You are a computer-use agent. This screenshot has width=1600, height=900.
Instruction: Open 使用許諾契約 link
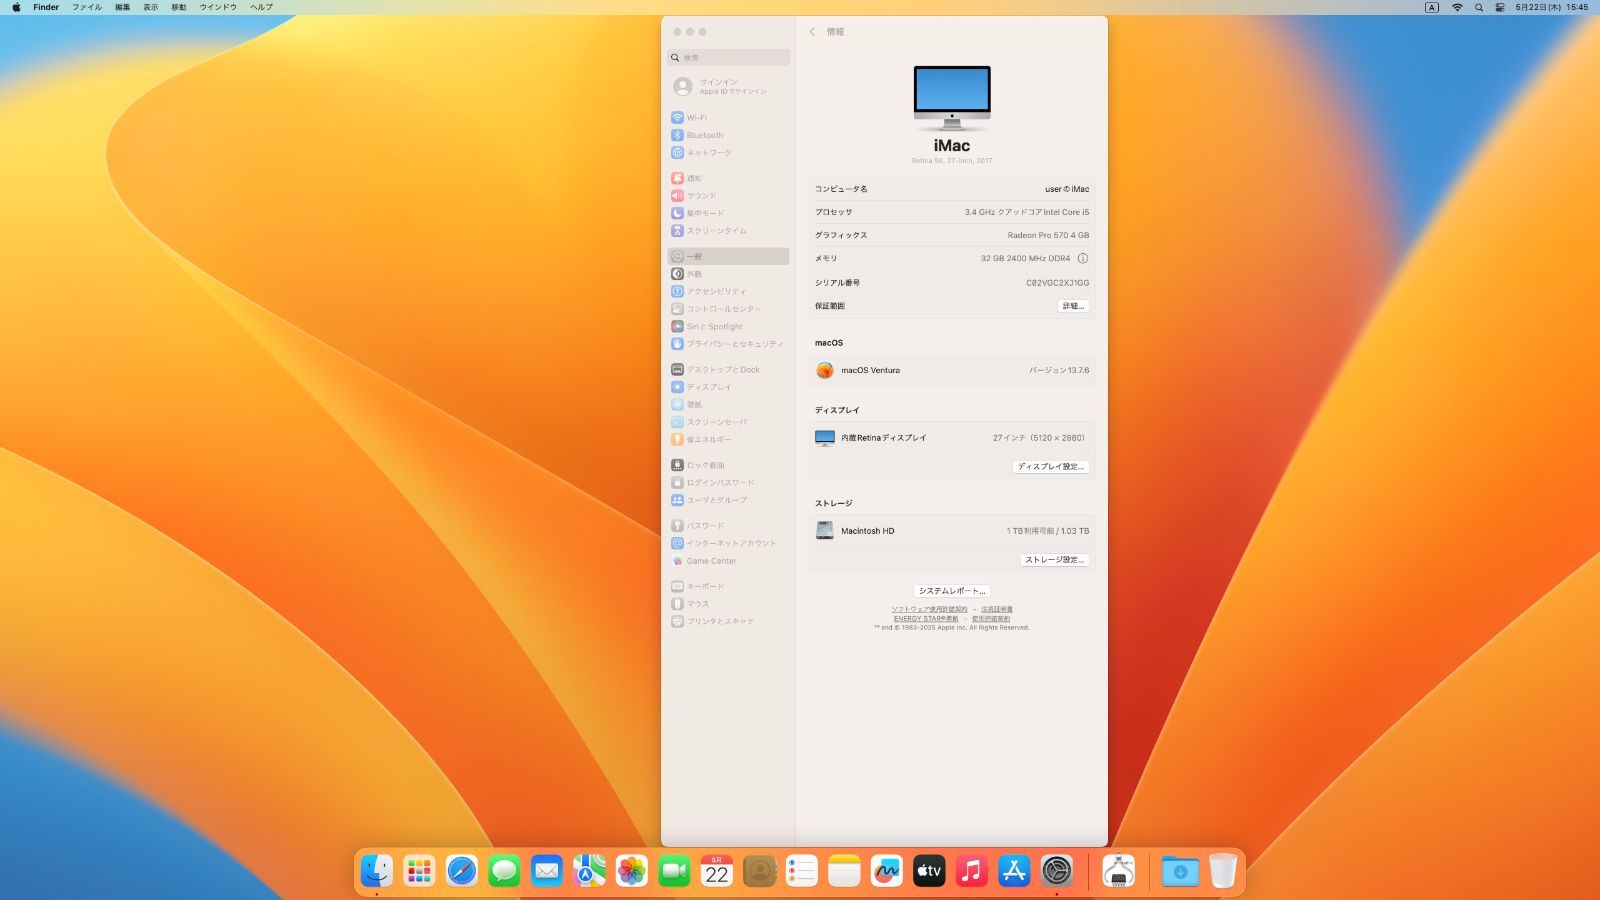991,618
